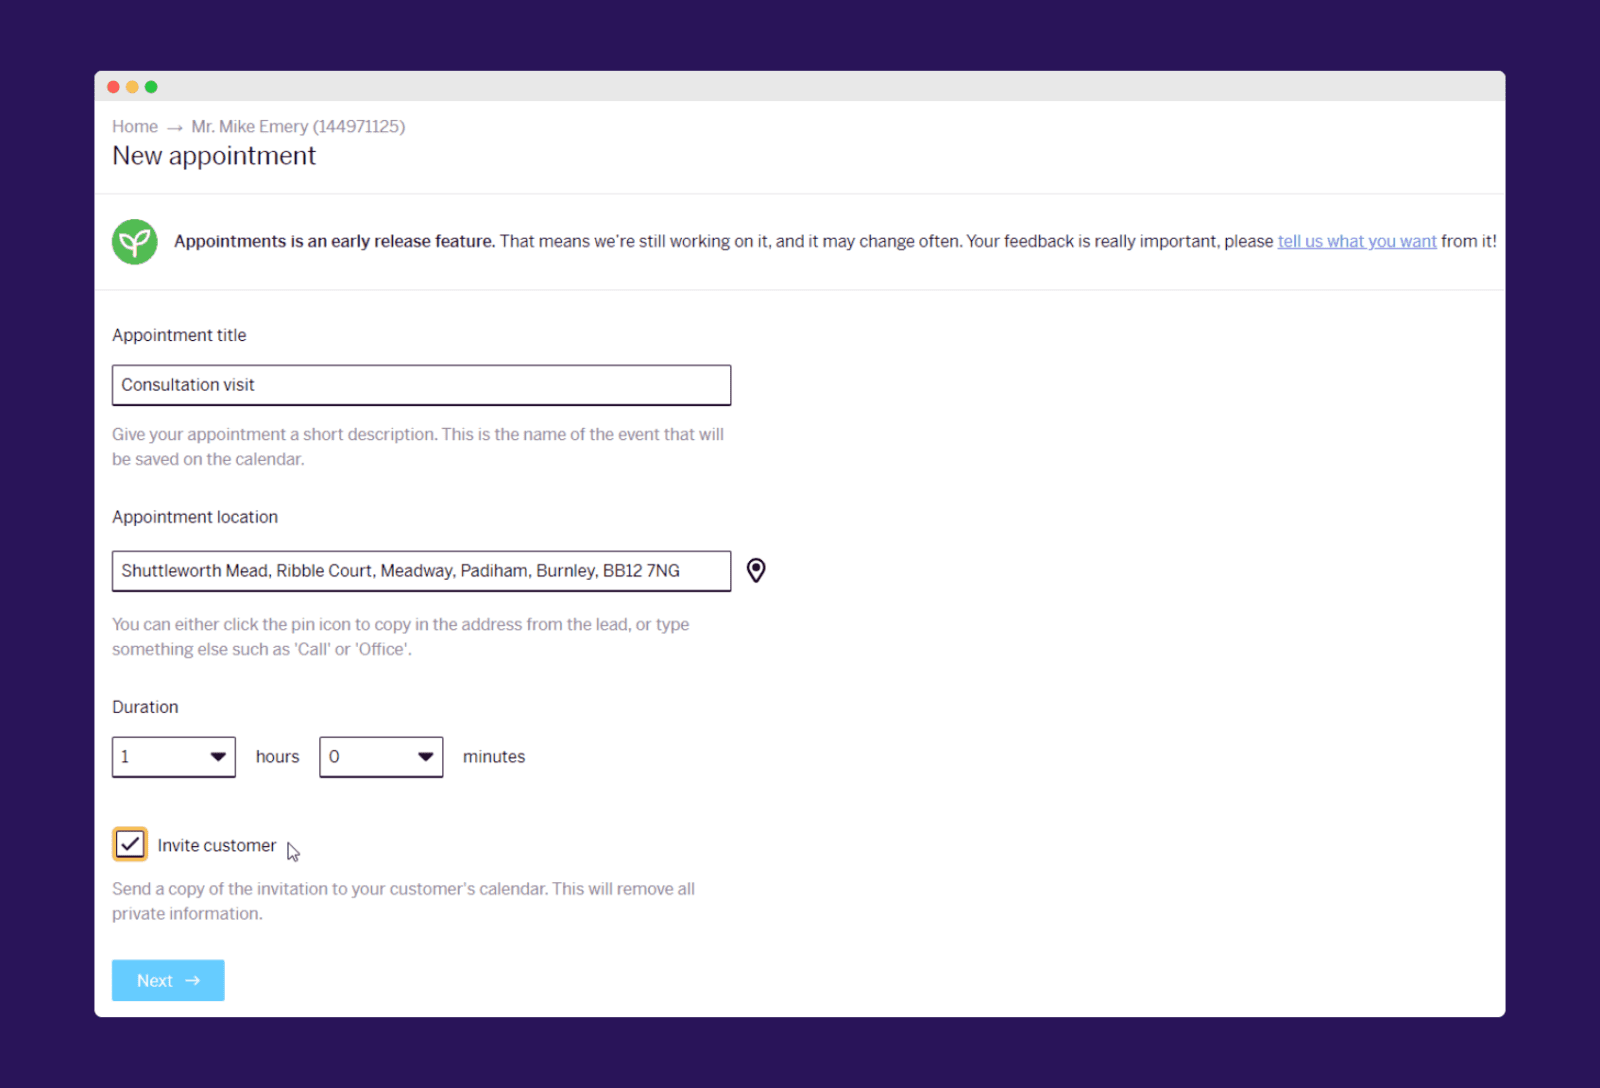Open Mr. Mike Emery's lead record
This screenshot has height=1088, width=1600.
click(297, 127)
